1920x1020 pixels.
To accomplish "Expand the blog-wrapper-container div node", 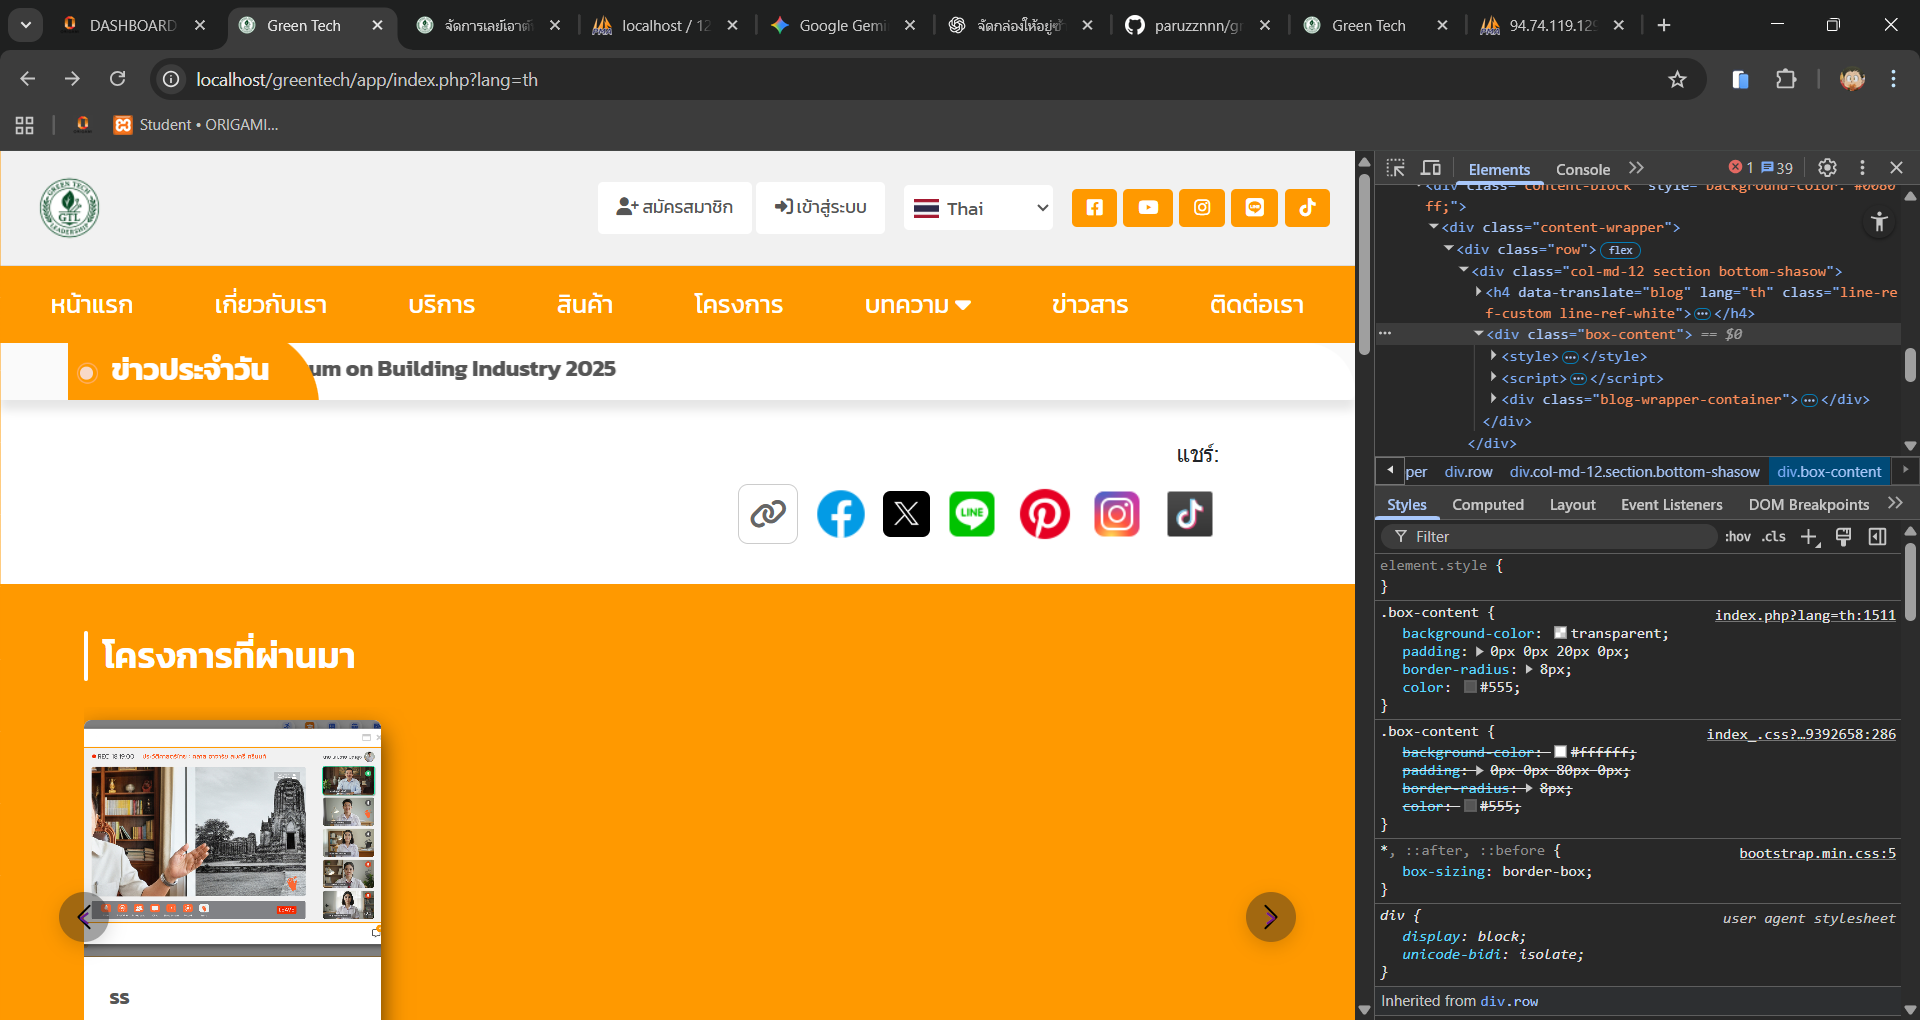I will click(1493, 399).
